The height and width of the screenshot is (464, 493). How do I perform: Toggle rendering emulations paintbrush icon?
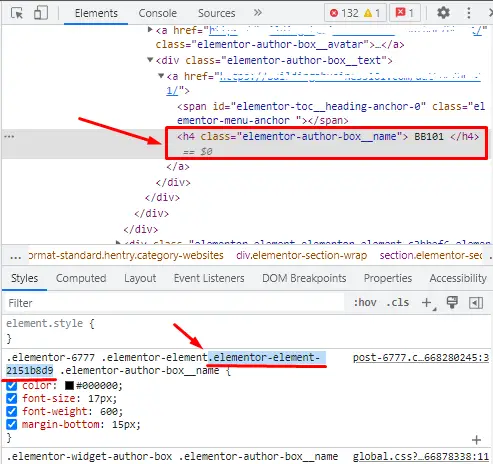pyautogui.click(x=452, y=303)
